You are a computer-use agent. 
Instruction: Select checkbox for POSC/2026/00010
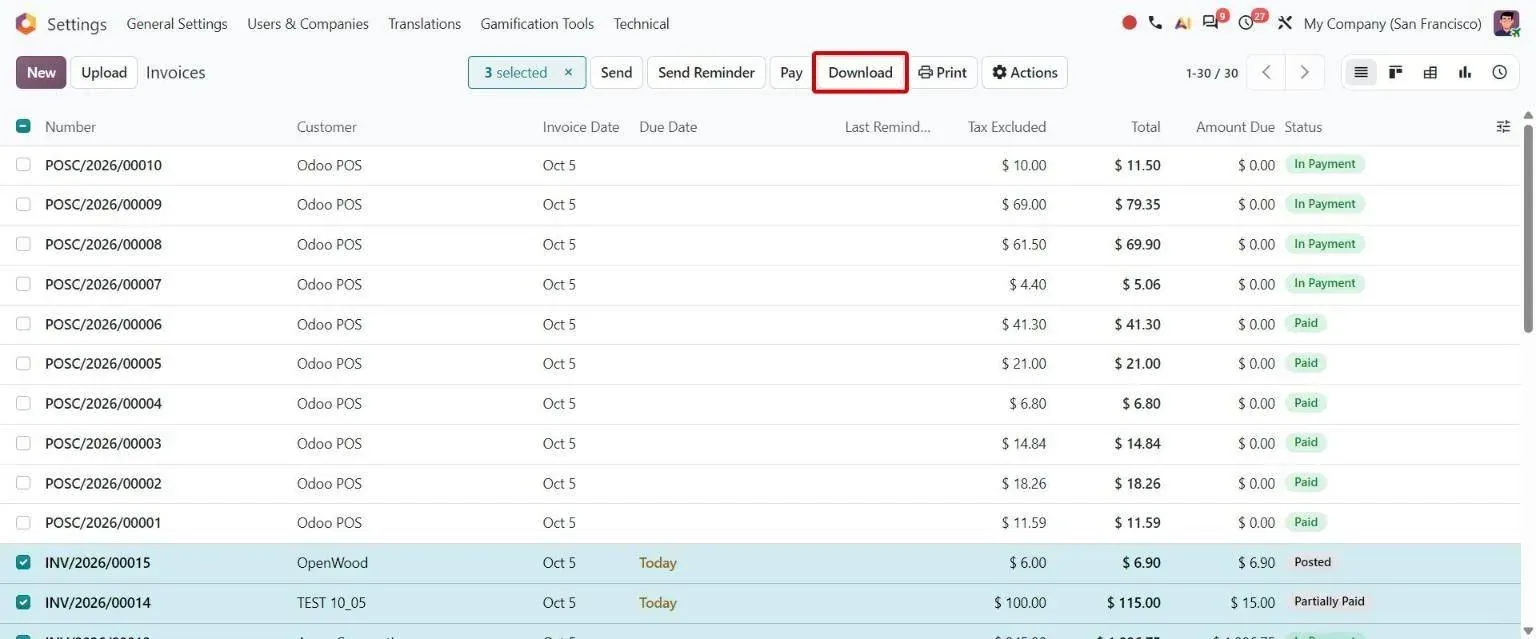(x=23, y=165)
